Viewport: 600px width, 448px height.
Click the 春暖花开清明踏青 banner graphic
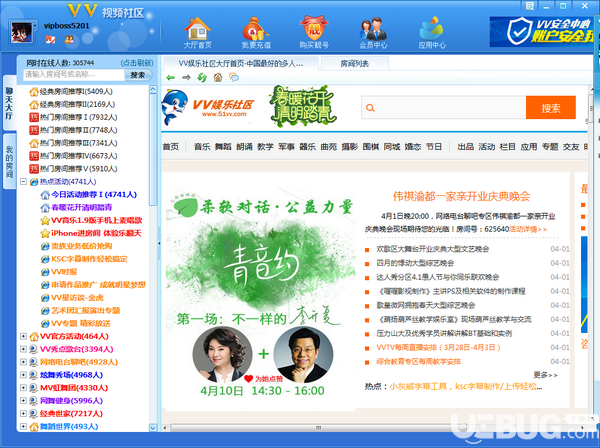(302, 106)
